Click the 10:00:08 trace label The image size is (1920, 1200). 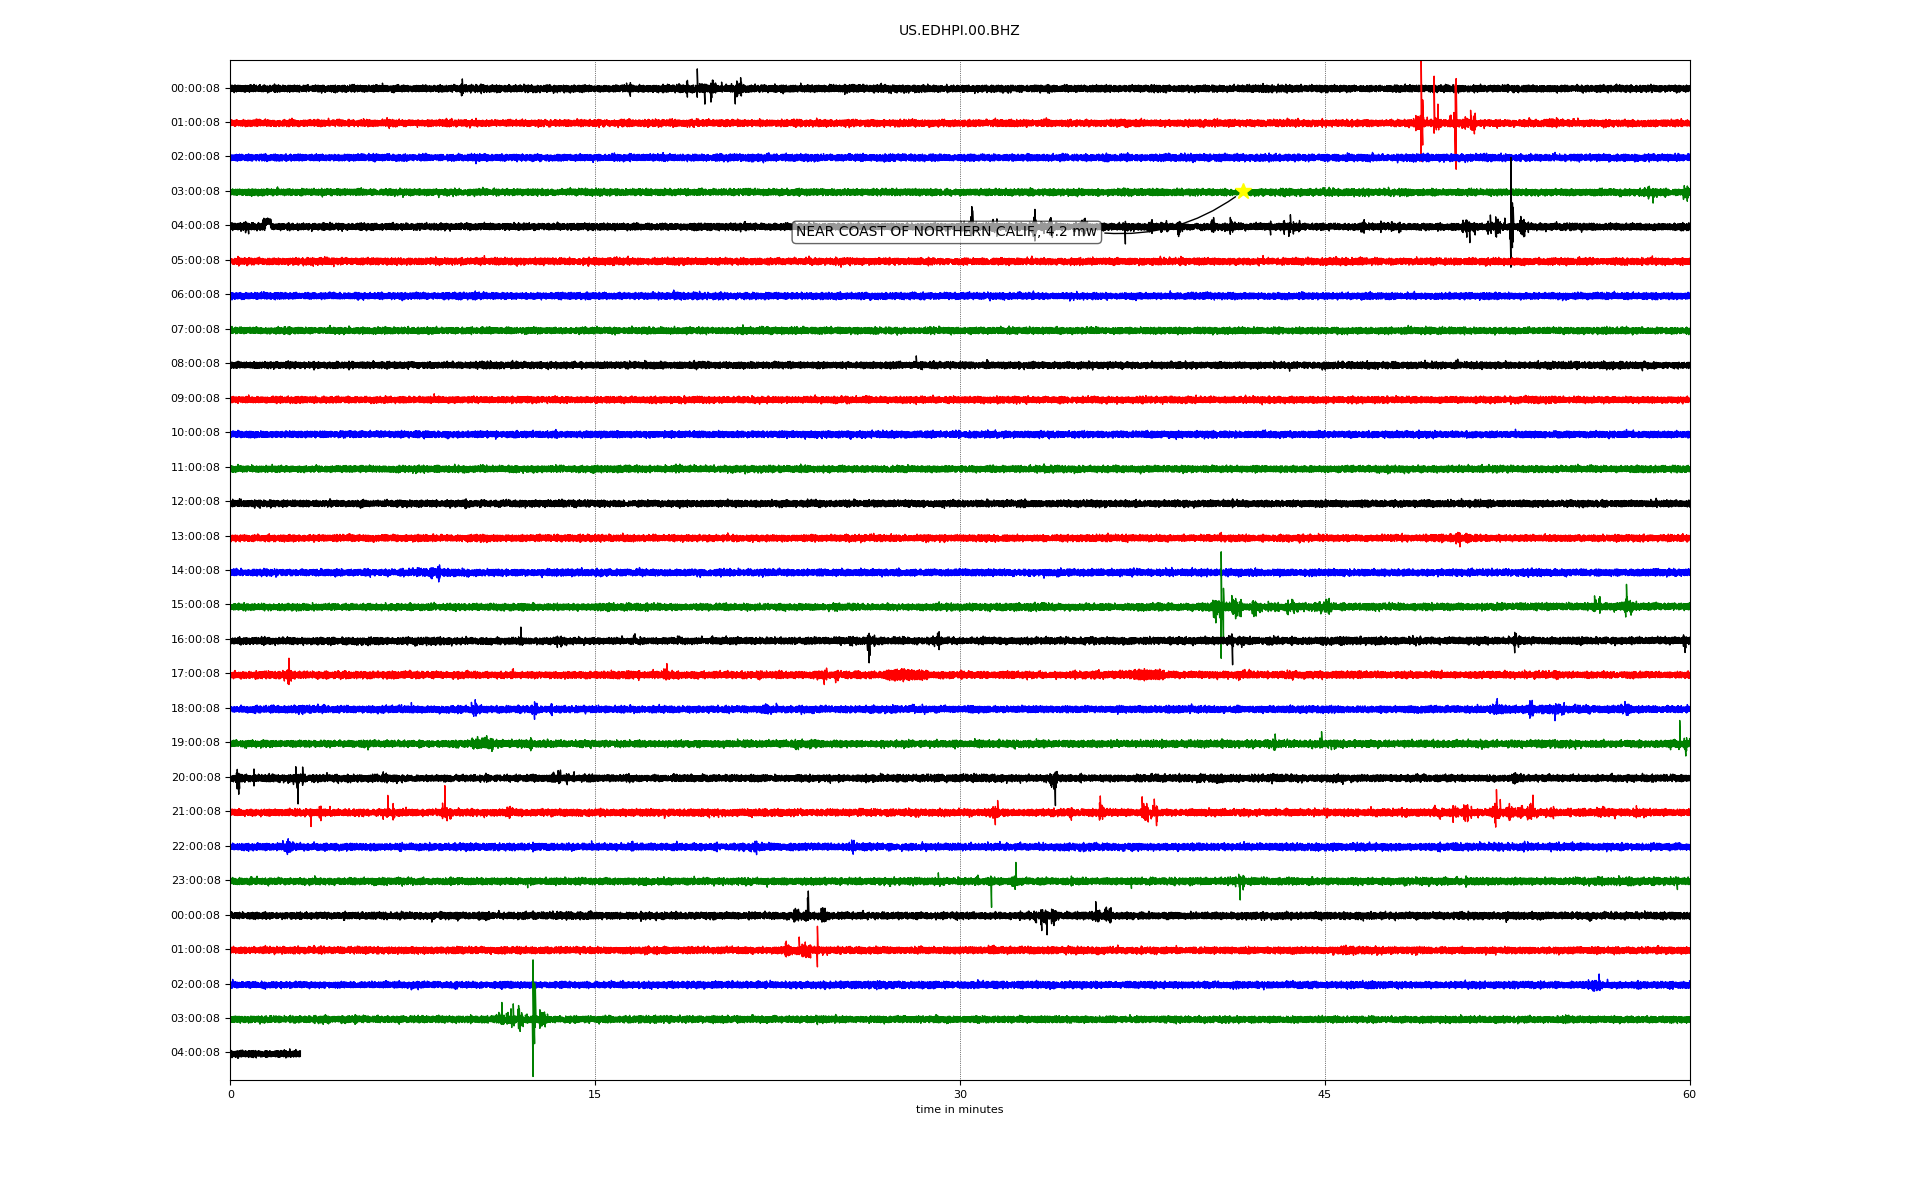click(x=195, y=433)
